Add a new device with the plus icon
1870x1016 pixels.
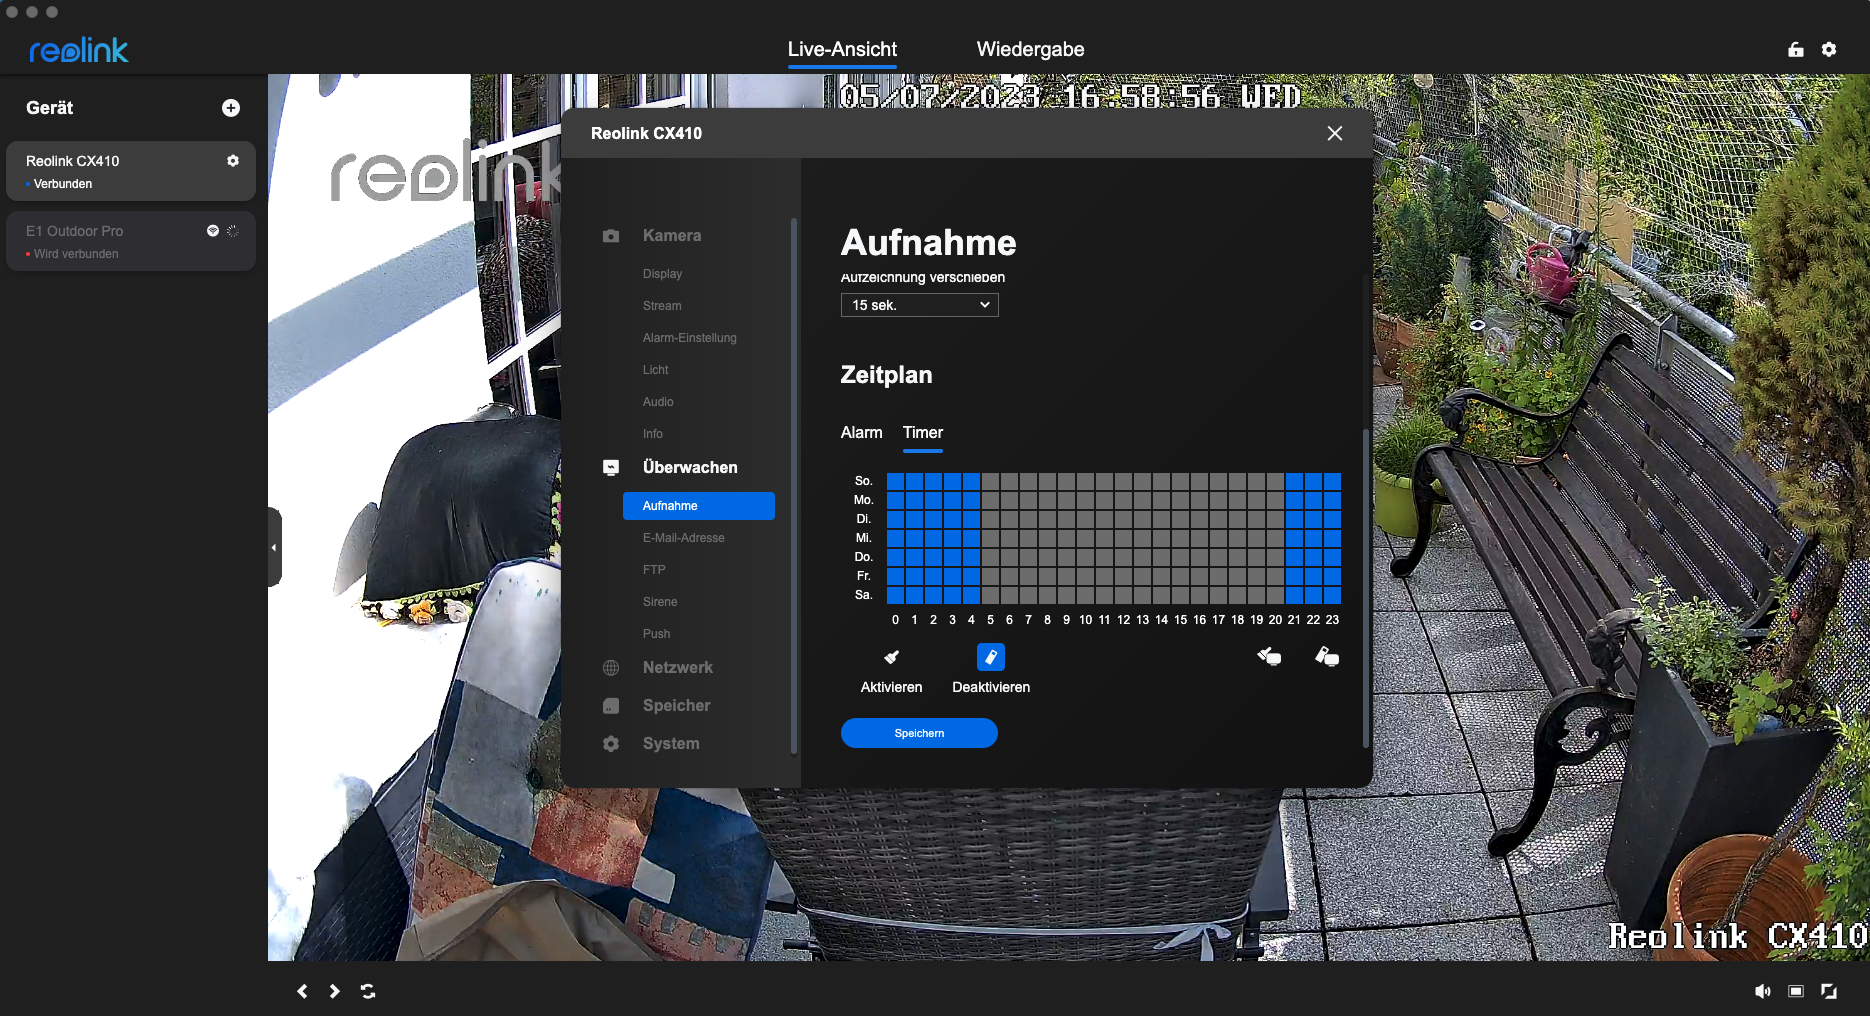pos(231,108)
